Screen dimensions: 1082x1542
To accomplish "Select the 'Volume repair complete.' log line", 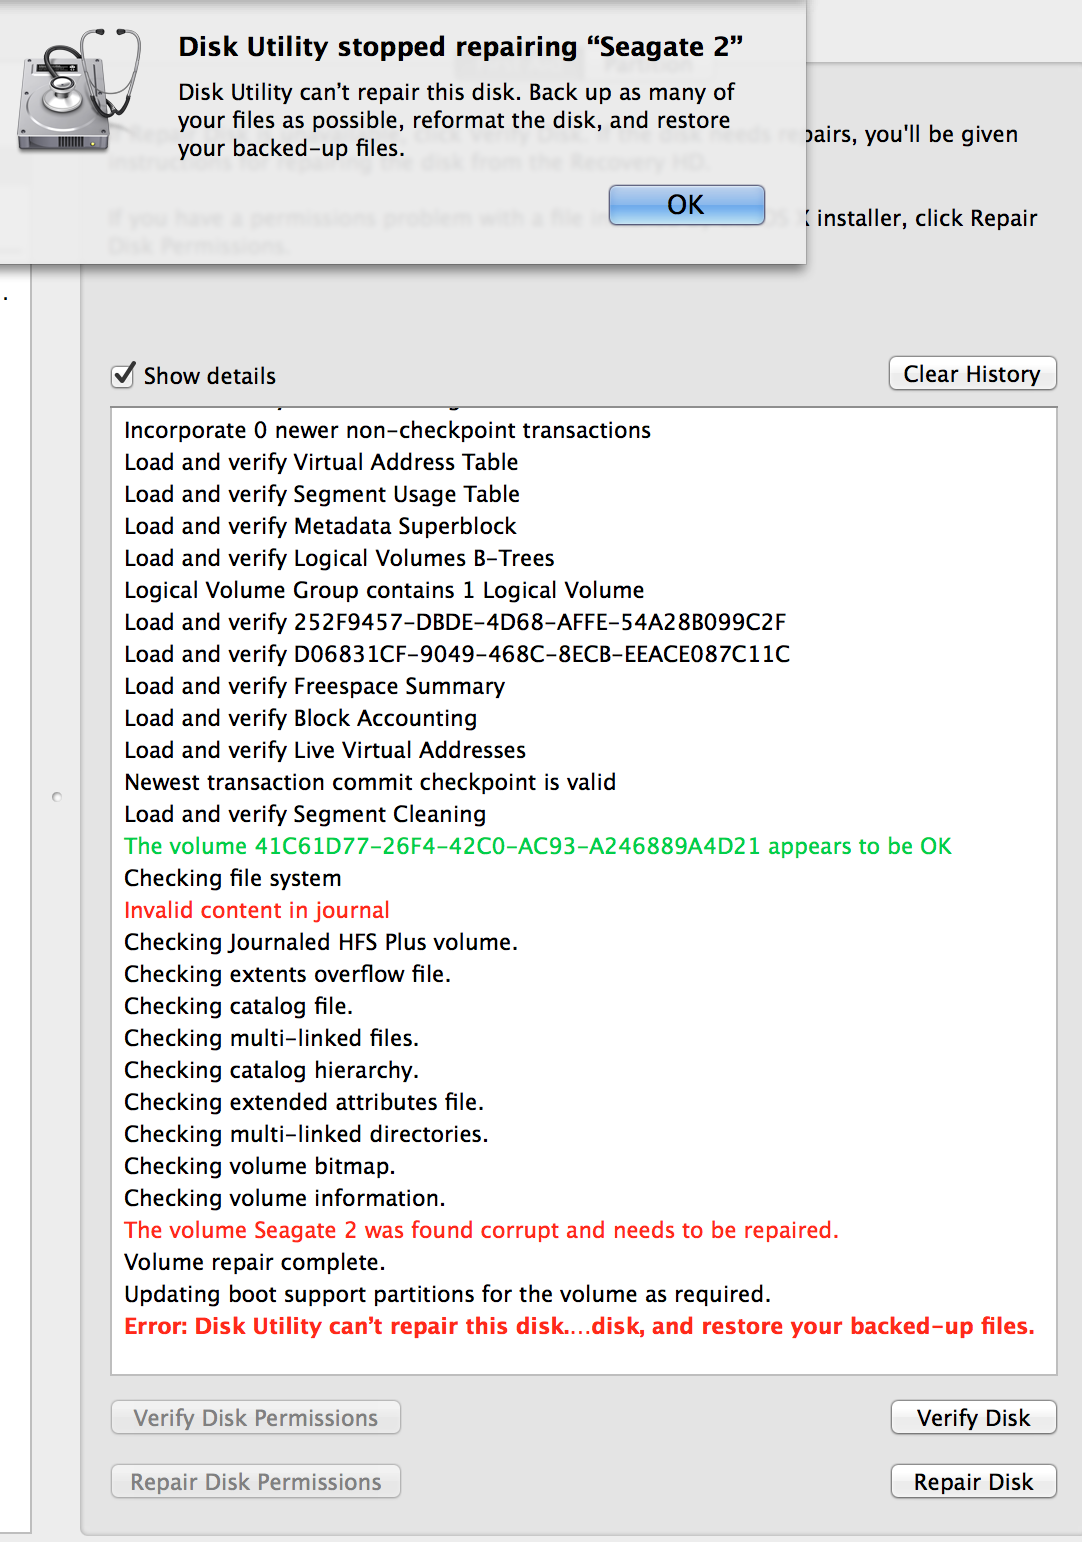I will [254, 1262].
